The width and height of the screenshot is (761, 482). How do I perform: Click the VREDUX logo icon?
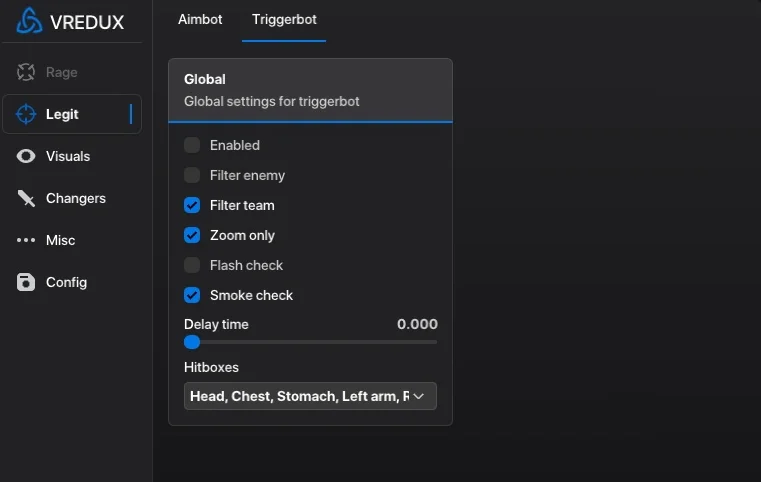click(29, 21)
